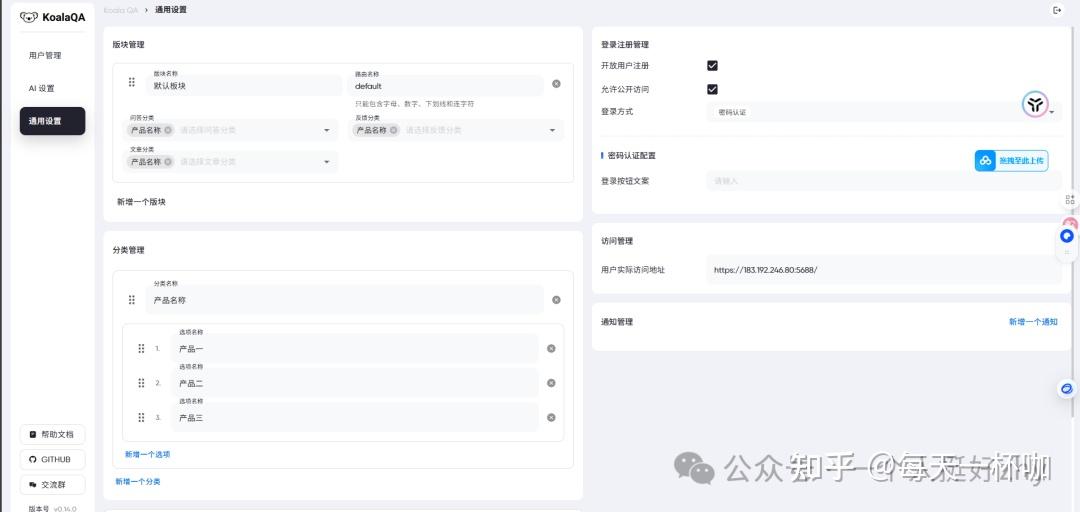Click the 用户实际访问地址 URL field
The image size is (1080, 512).
pos(884,270)
